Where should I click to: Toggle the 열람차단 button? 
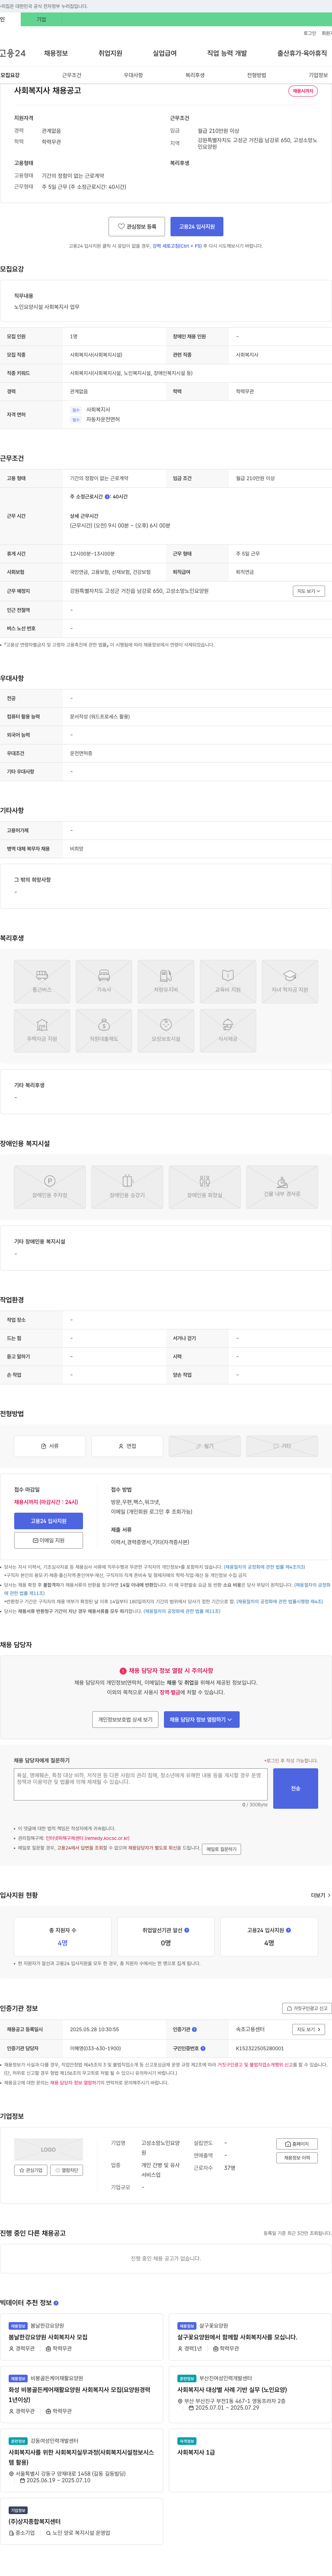pos(67,2170)
